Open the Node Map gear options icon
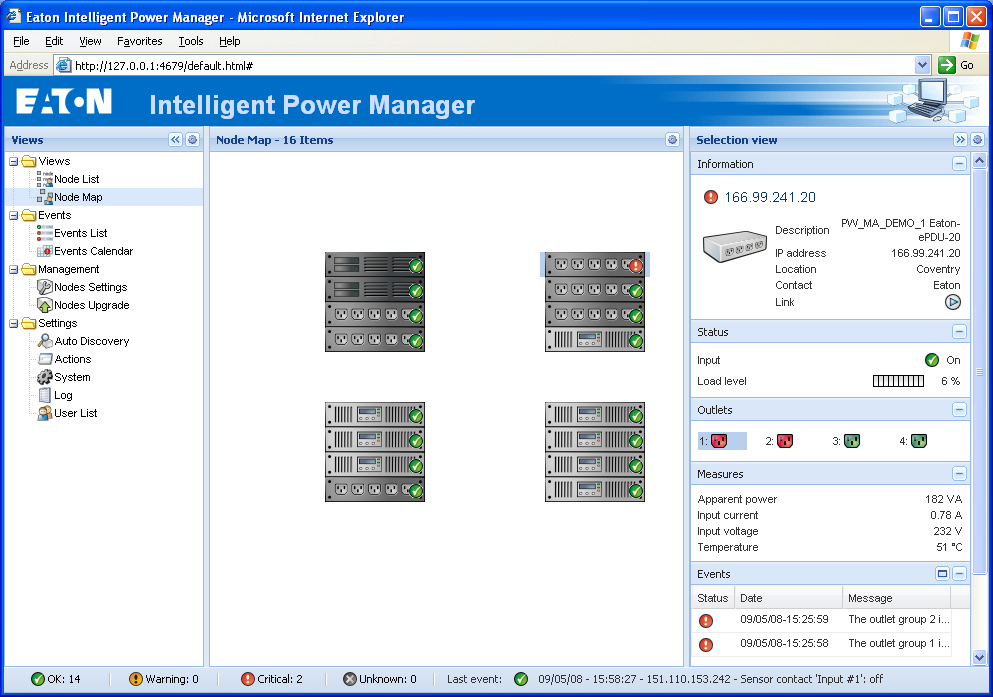This screenshot has width=993, height=697. (672, 140)
